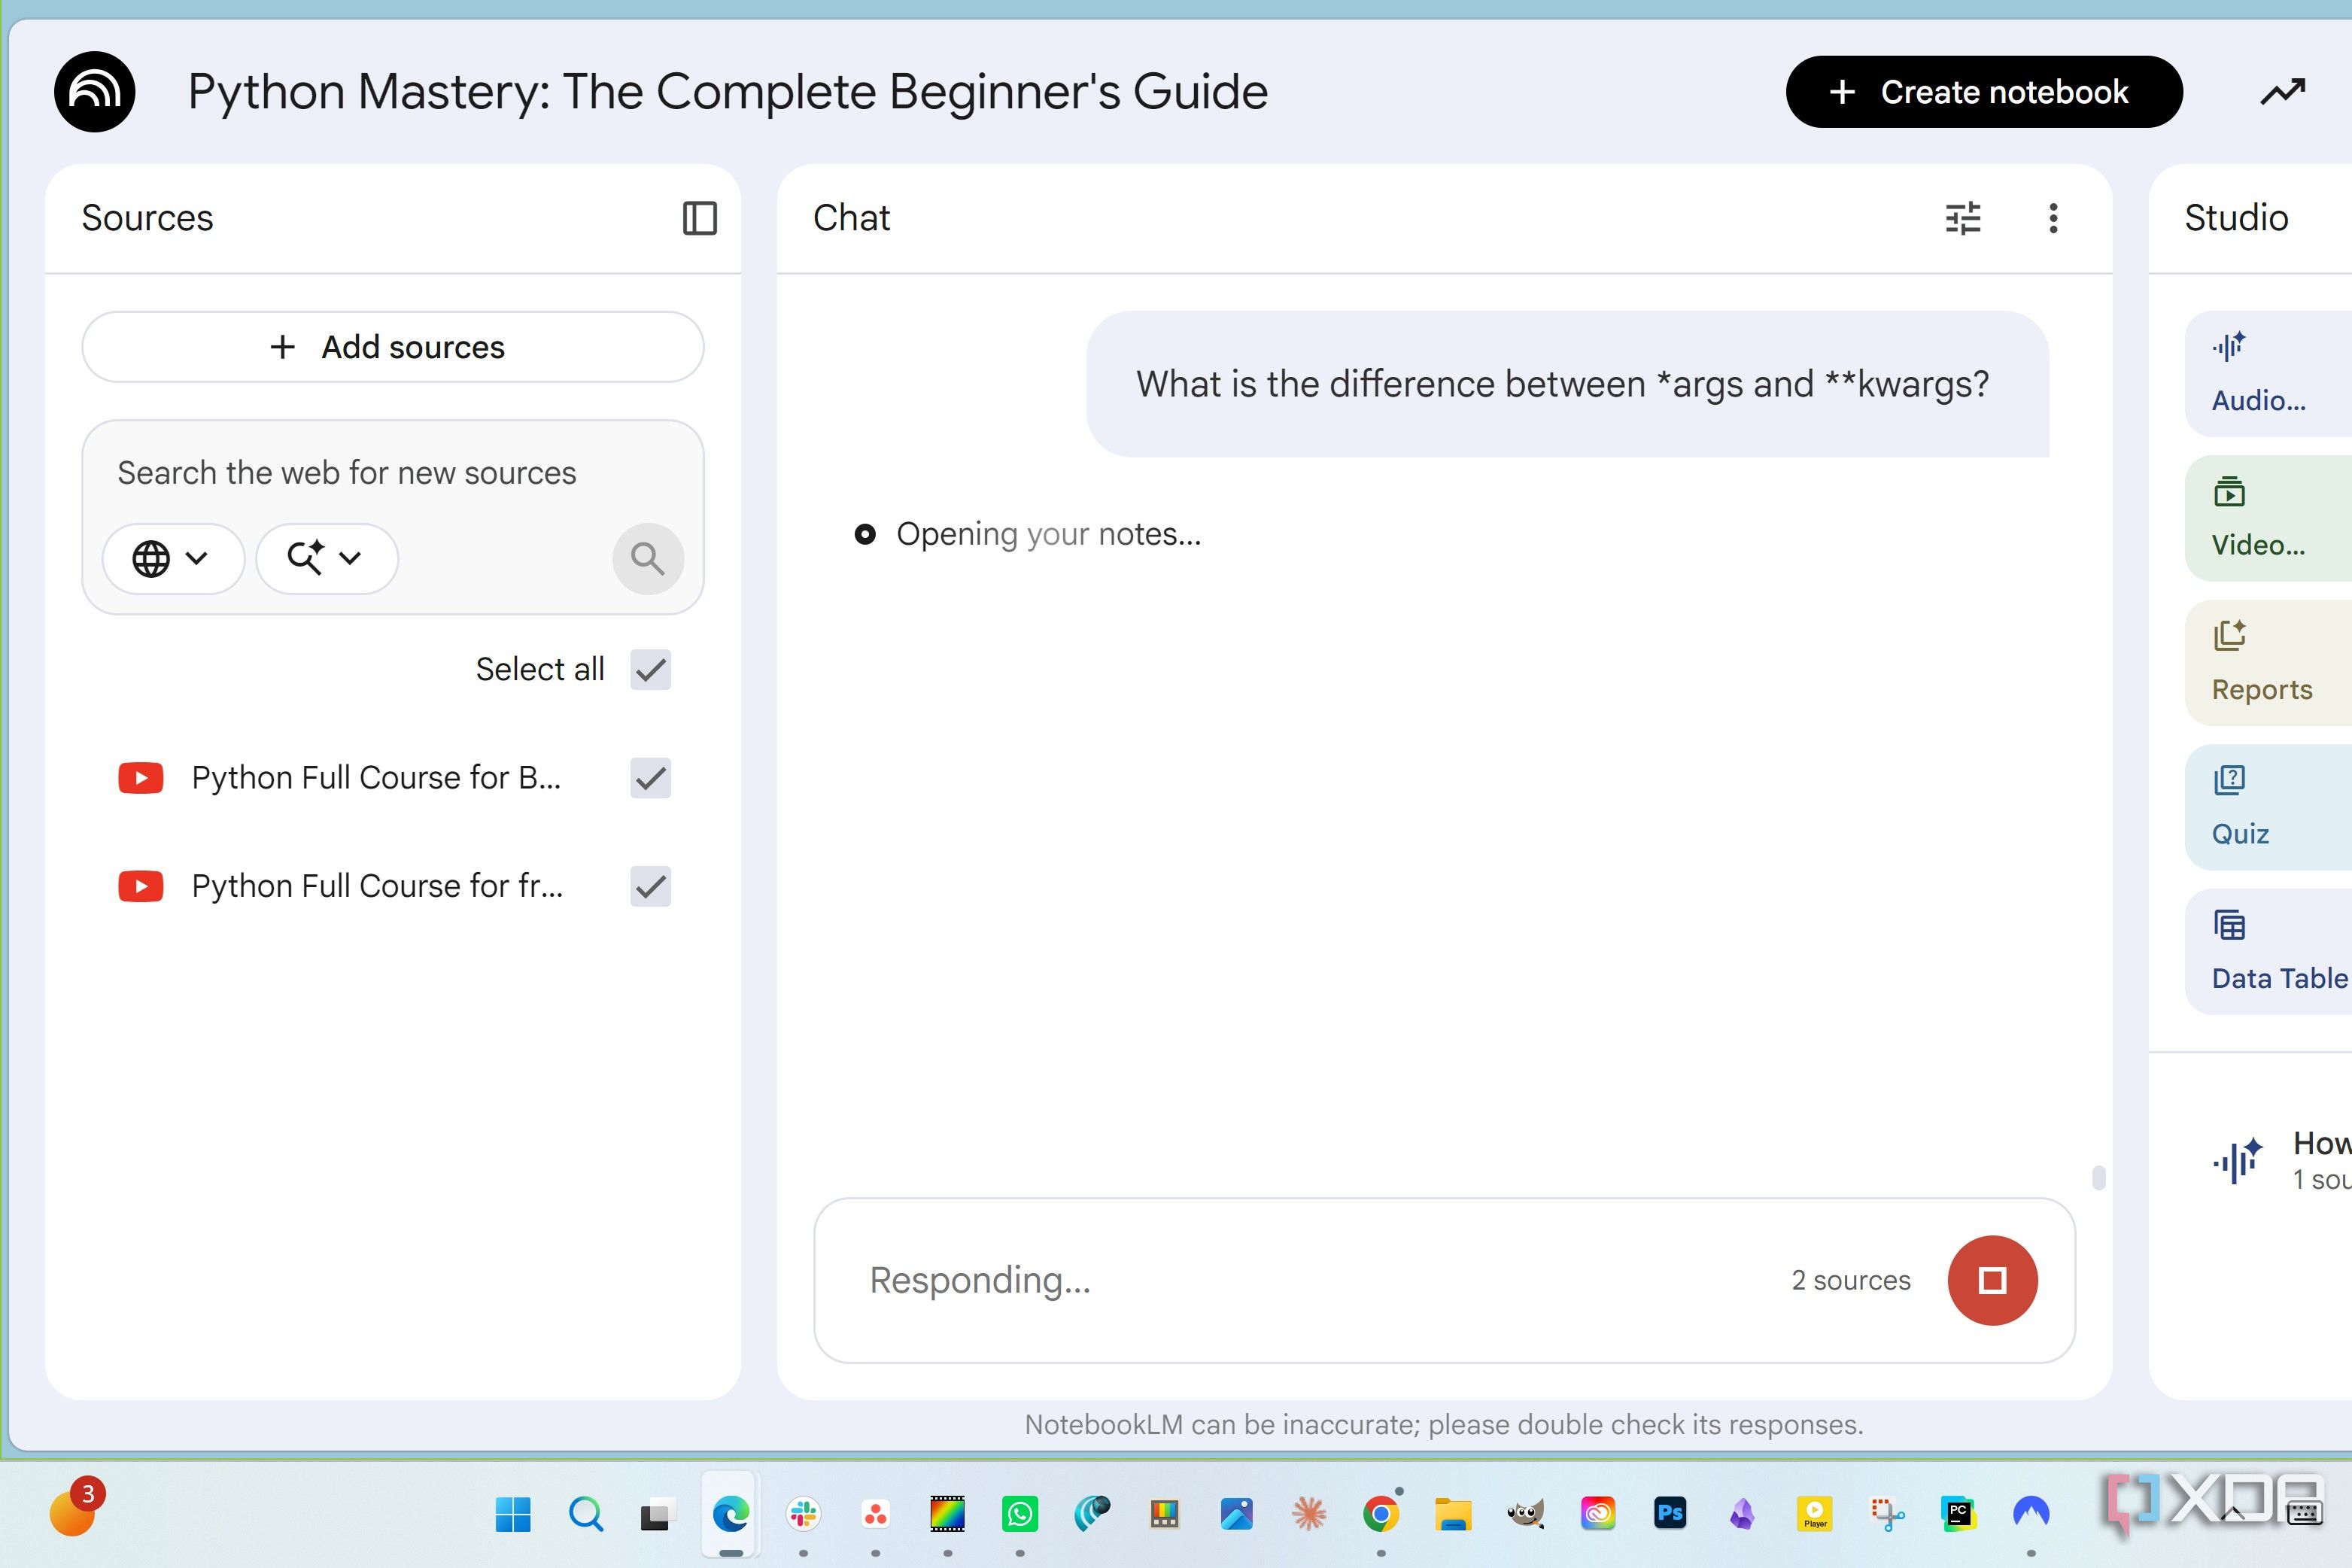This screenshot has width=2352, height=1568.
Task: Expand the fast research mode dropdown
Action: 326,558
